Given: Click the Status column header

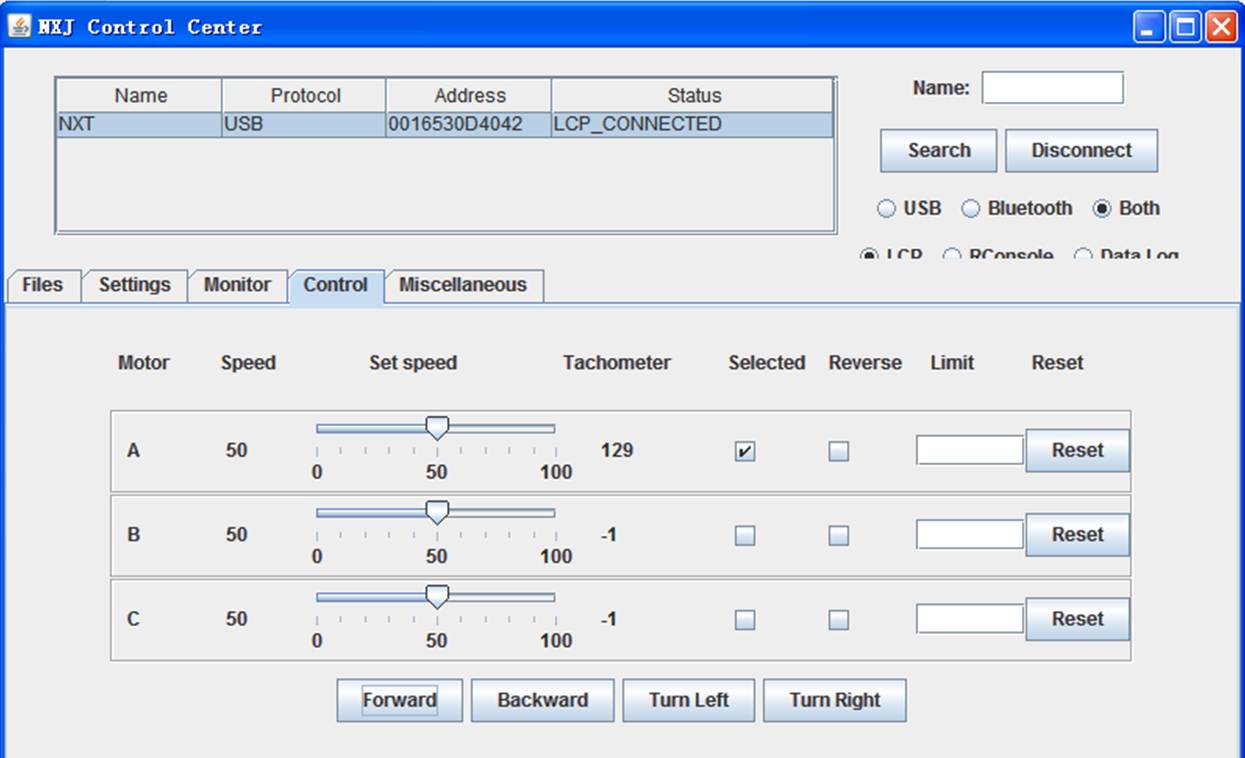Looking at the screenshot, I should 693,96.
